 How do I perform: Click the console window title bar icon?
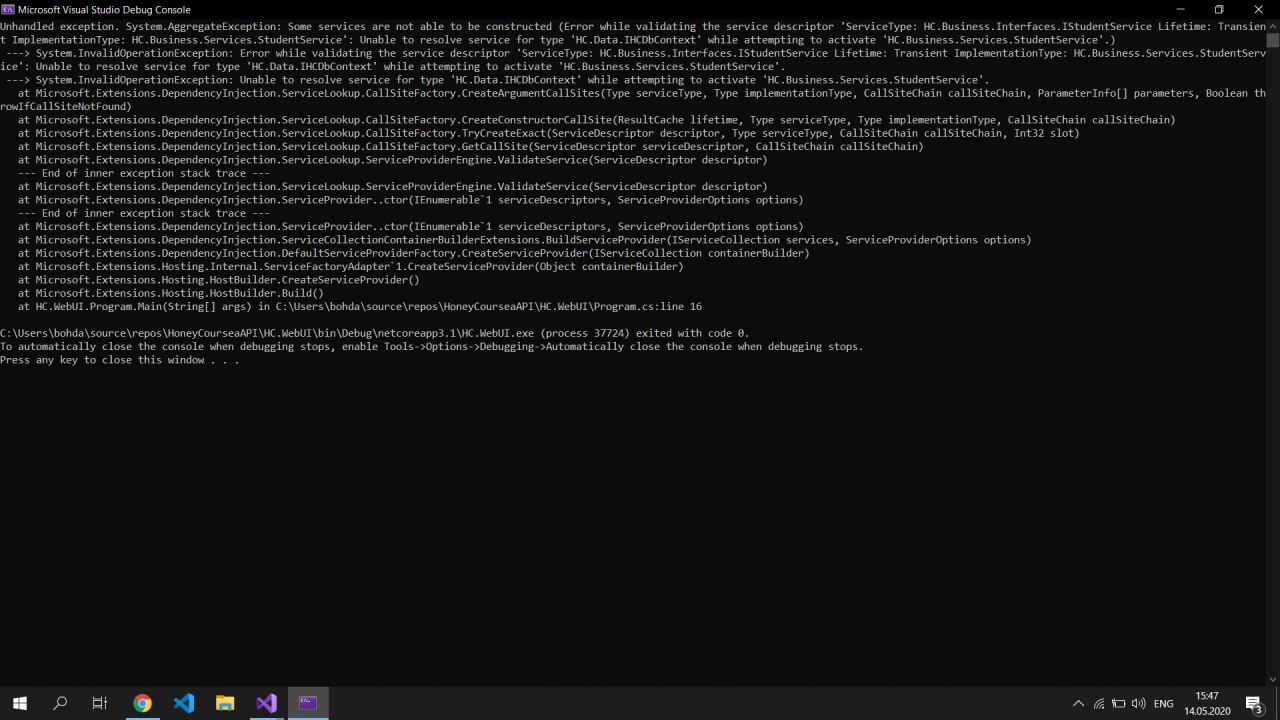click(8, 9)
